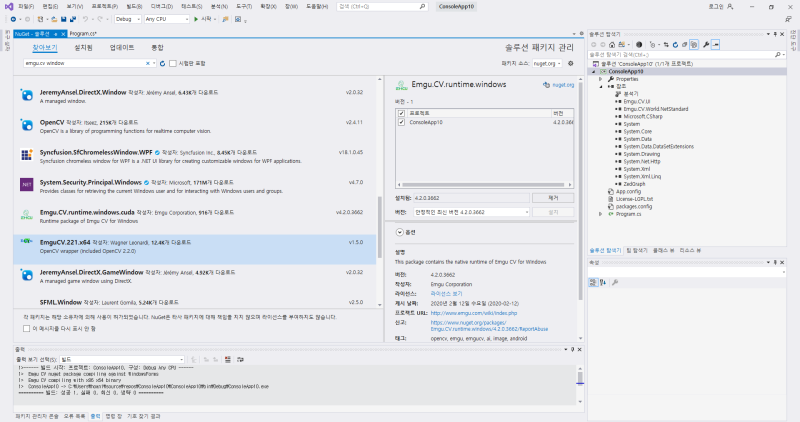
Task: Select ZedGraph reference in Solution Explorer
Action: pyautogui.click(x=634, y=184)
